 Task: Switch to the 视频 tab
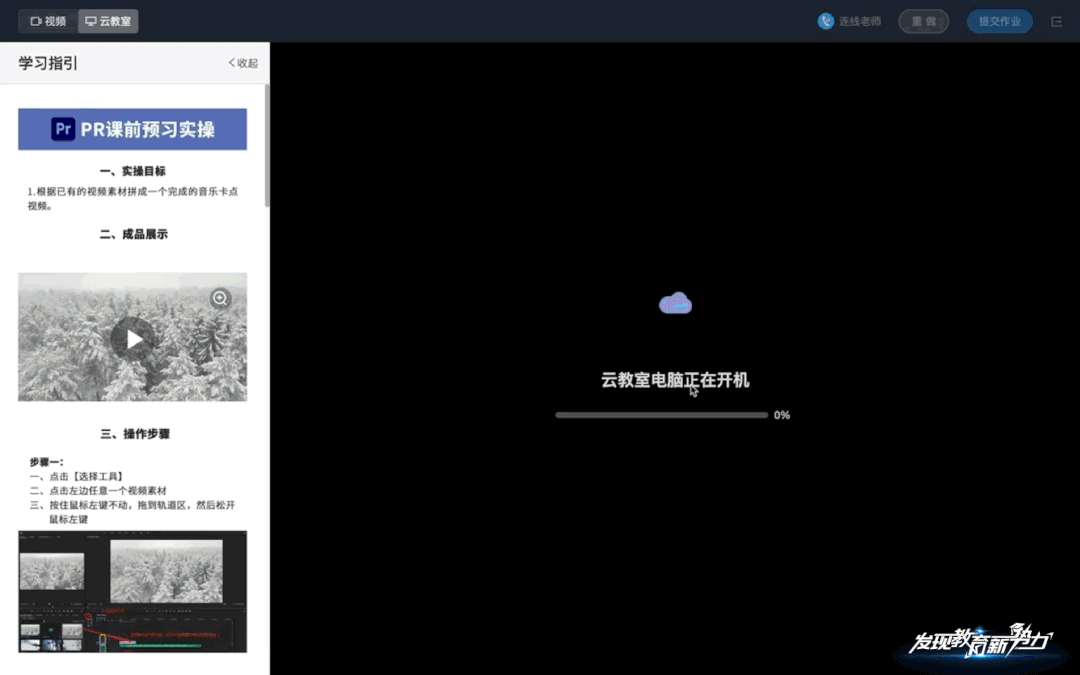47,20
